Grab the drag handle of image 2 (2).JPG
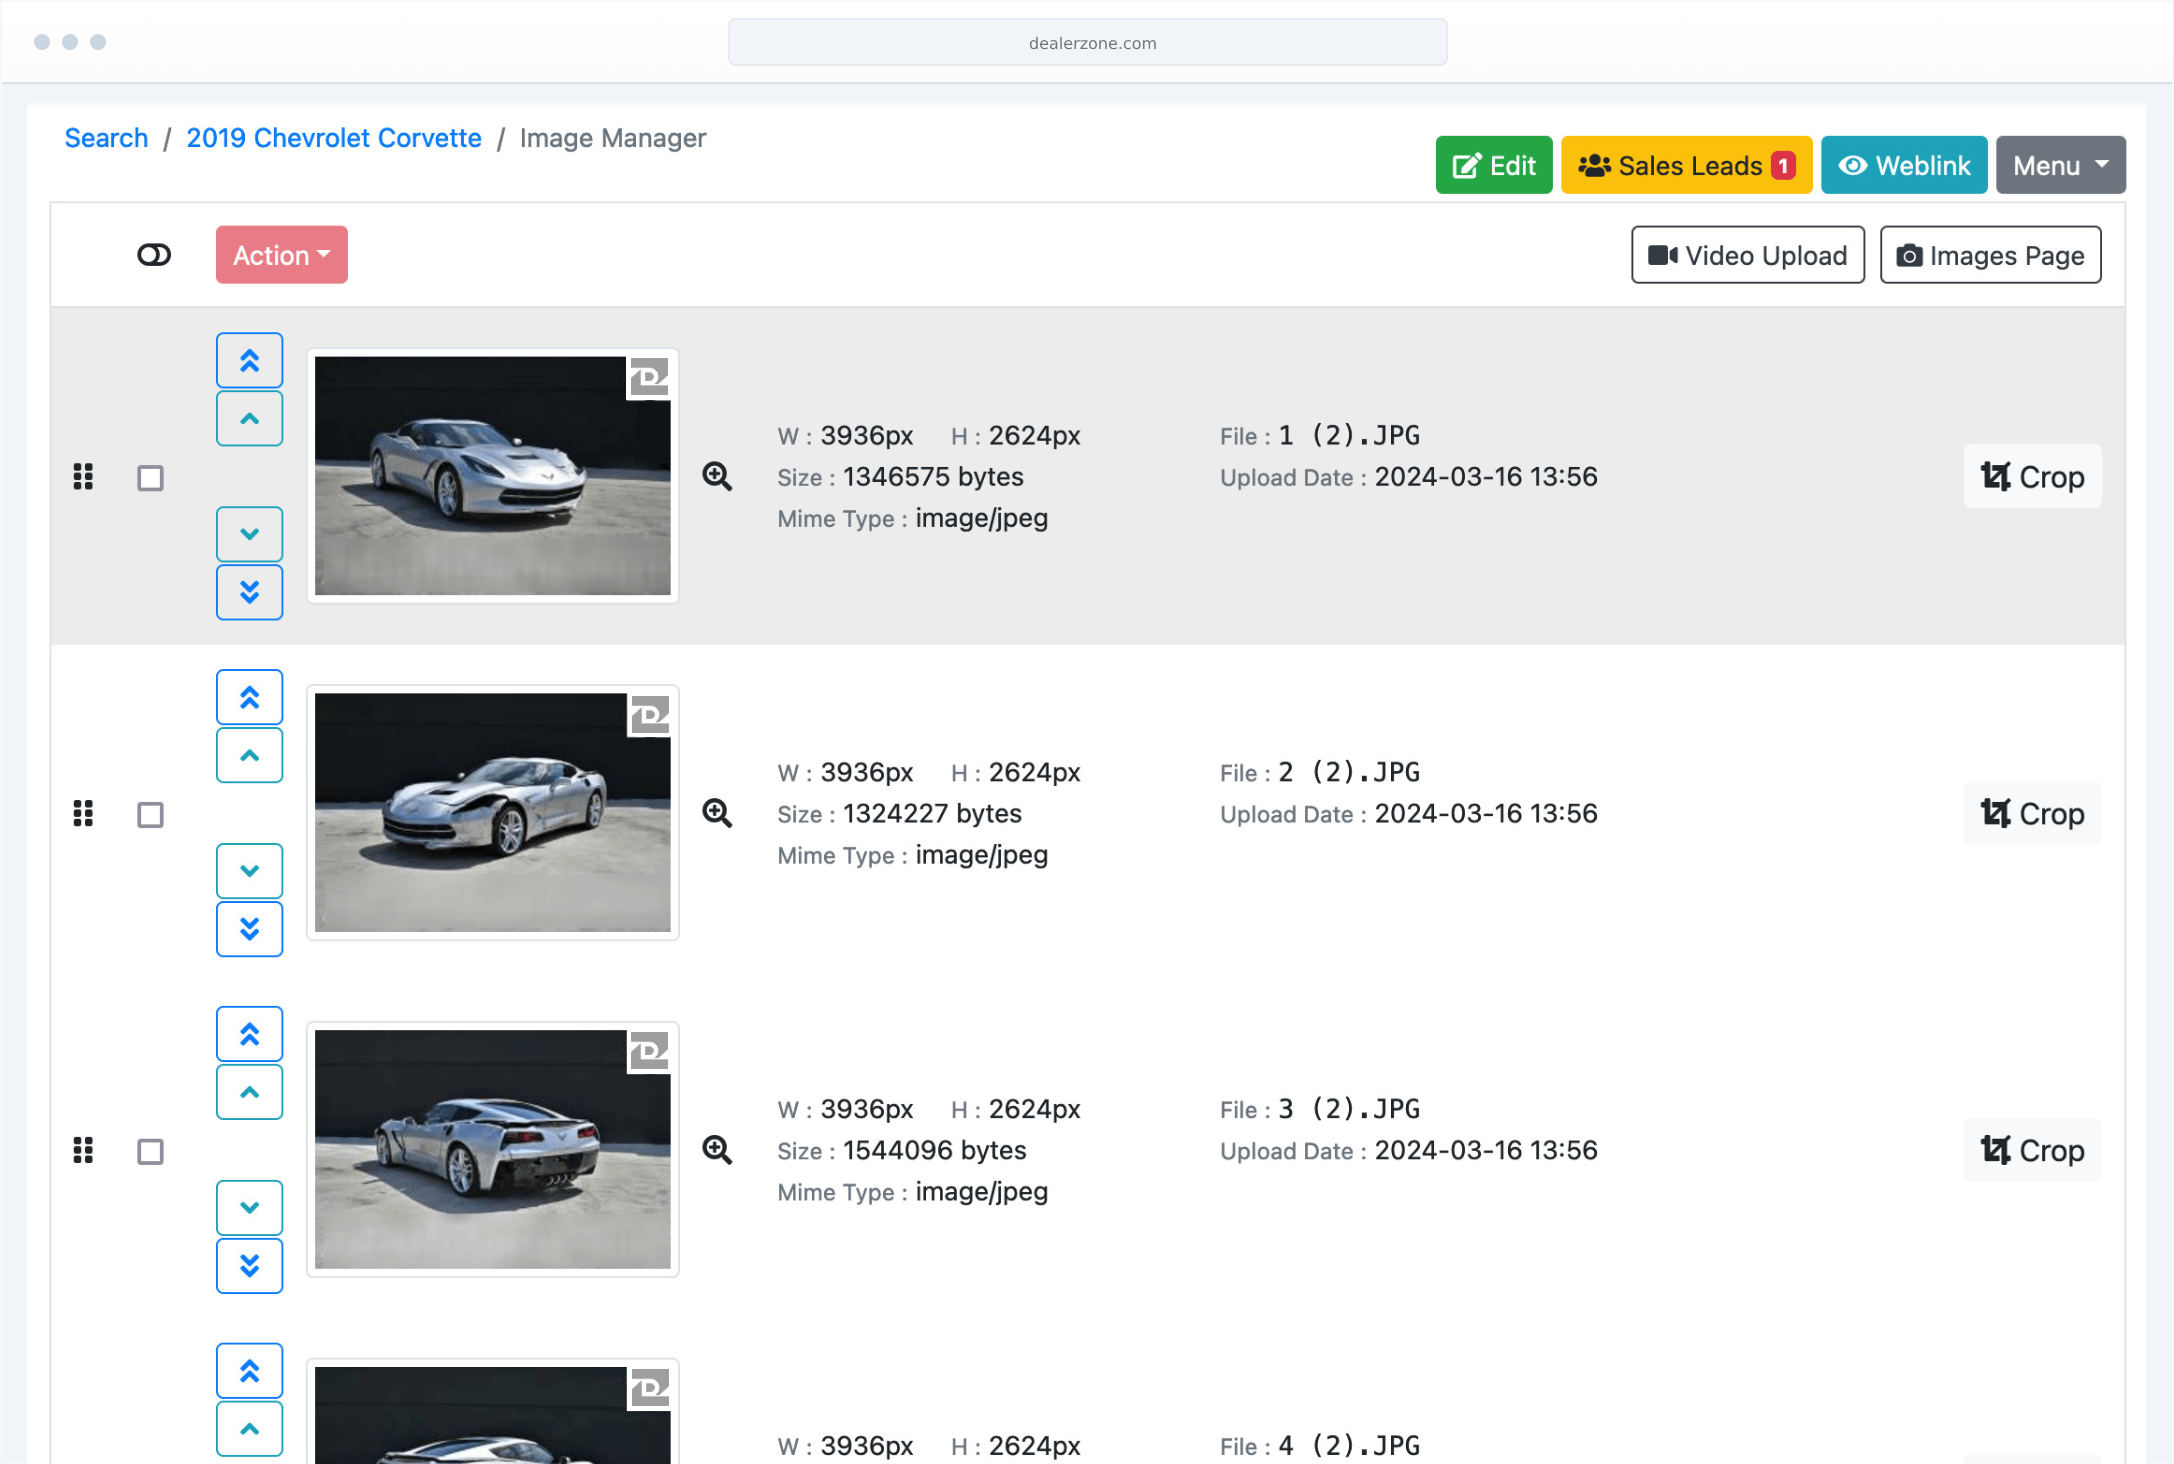This screenshot has height=1464, width=2174. pyautogui.click(x=83, y=814)
